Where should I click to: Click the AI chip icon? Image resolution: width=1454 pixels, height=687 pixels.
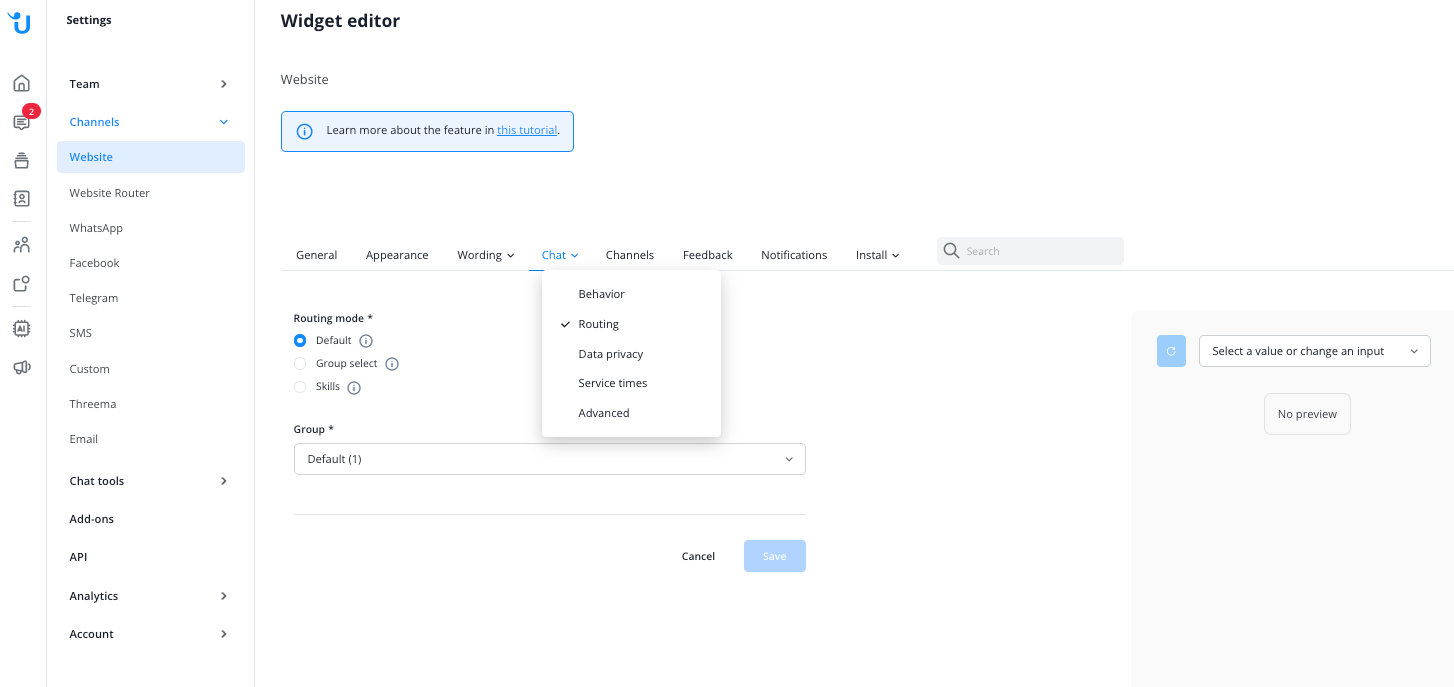[x=21, y=328]
